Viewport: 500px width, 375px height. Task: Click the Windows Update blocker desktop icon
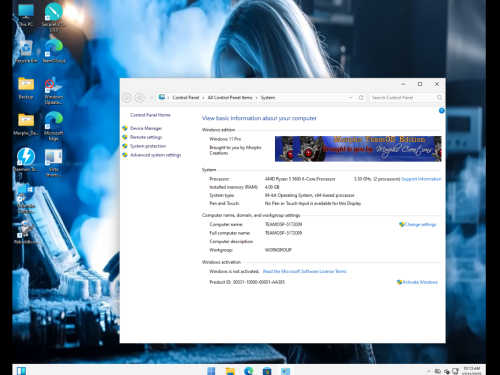54,91
